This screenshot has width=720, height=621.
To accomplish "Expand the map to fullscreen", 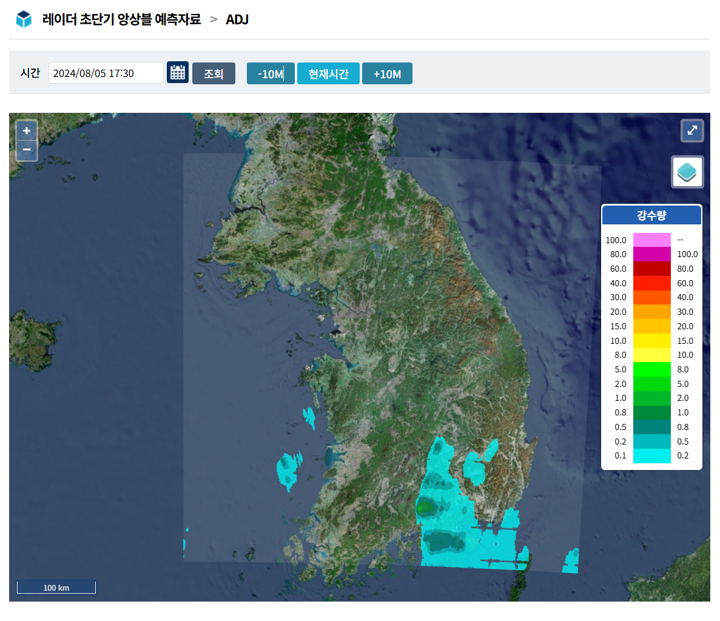I will coord(692,130).
